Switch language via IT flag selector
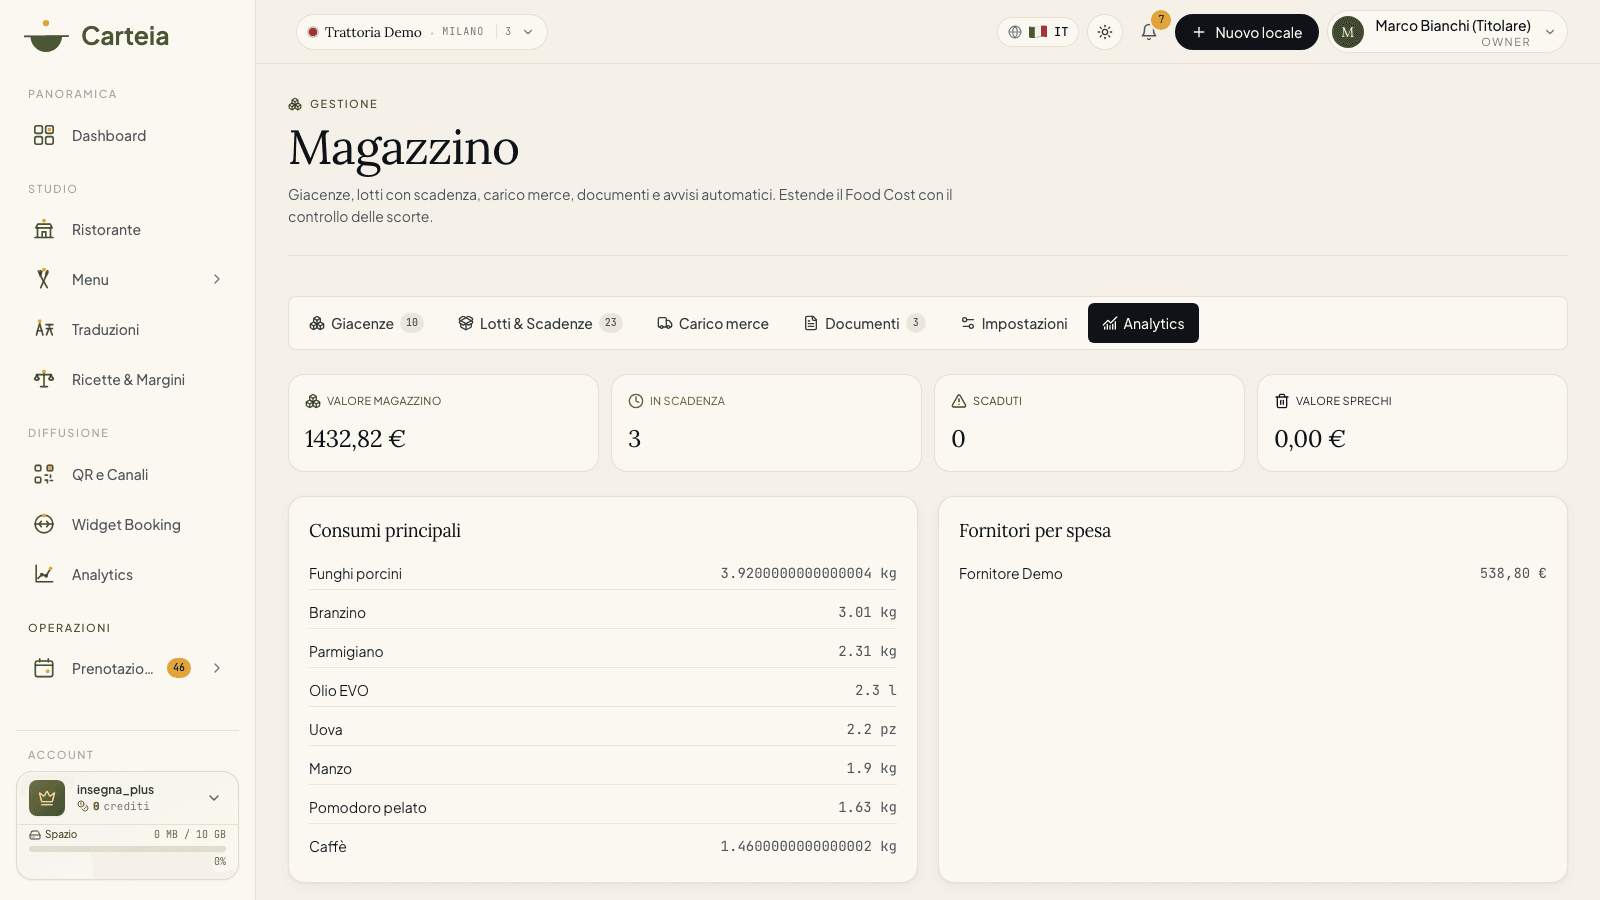 [x=1038, y=32]
